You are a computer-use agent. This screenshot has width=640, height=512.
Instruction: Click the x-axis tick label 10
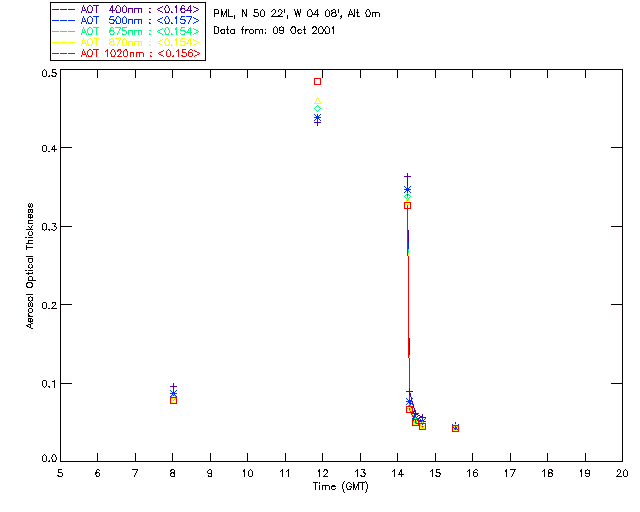click(247, 473)
